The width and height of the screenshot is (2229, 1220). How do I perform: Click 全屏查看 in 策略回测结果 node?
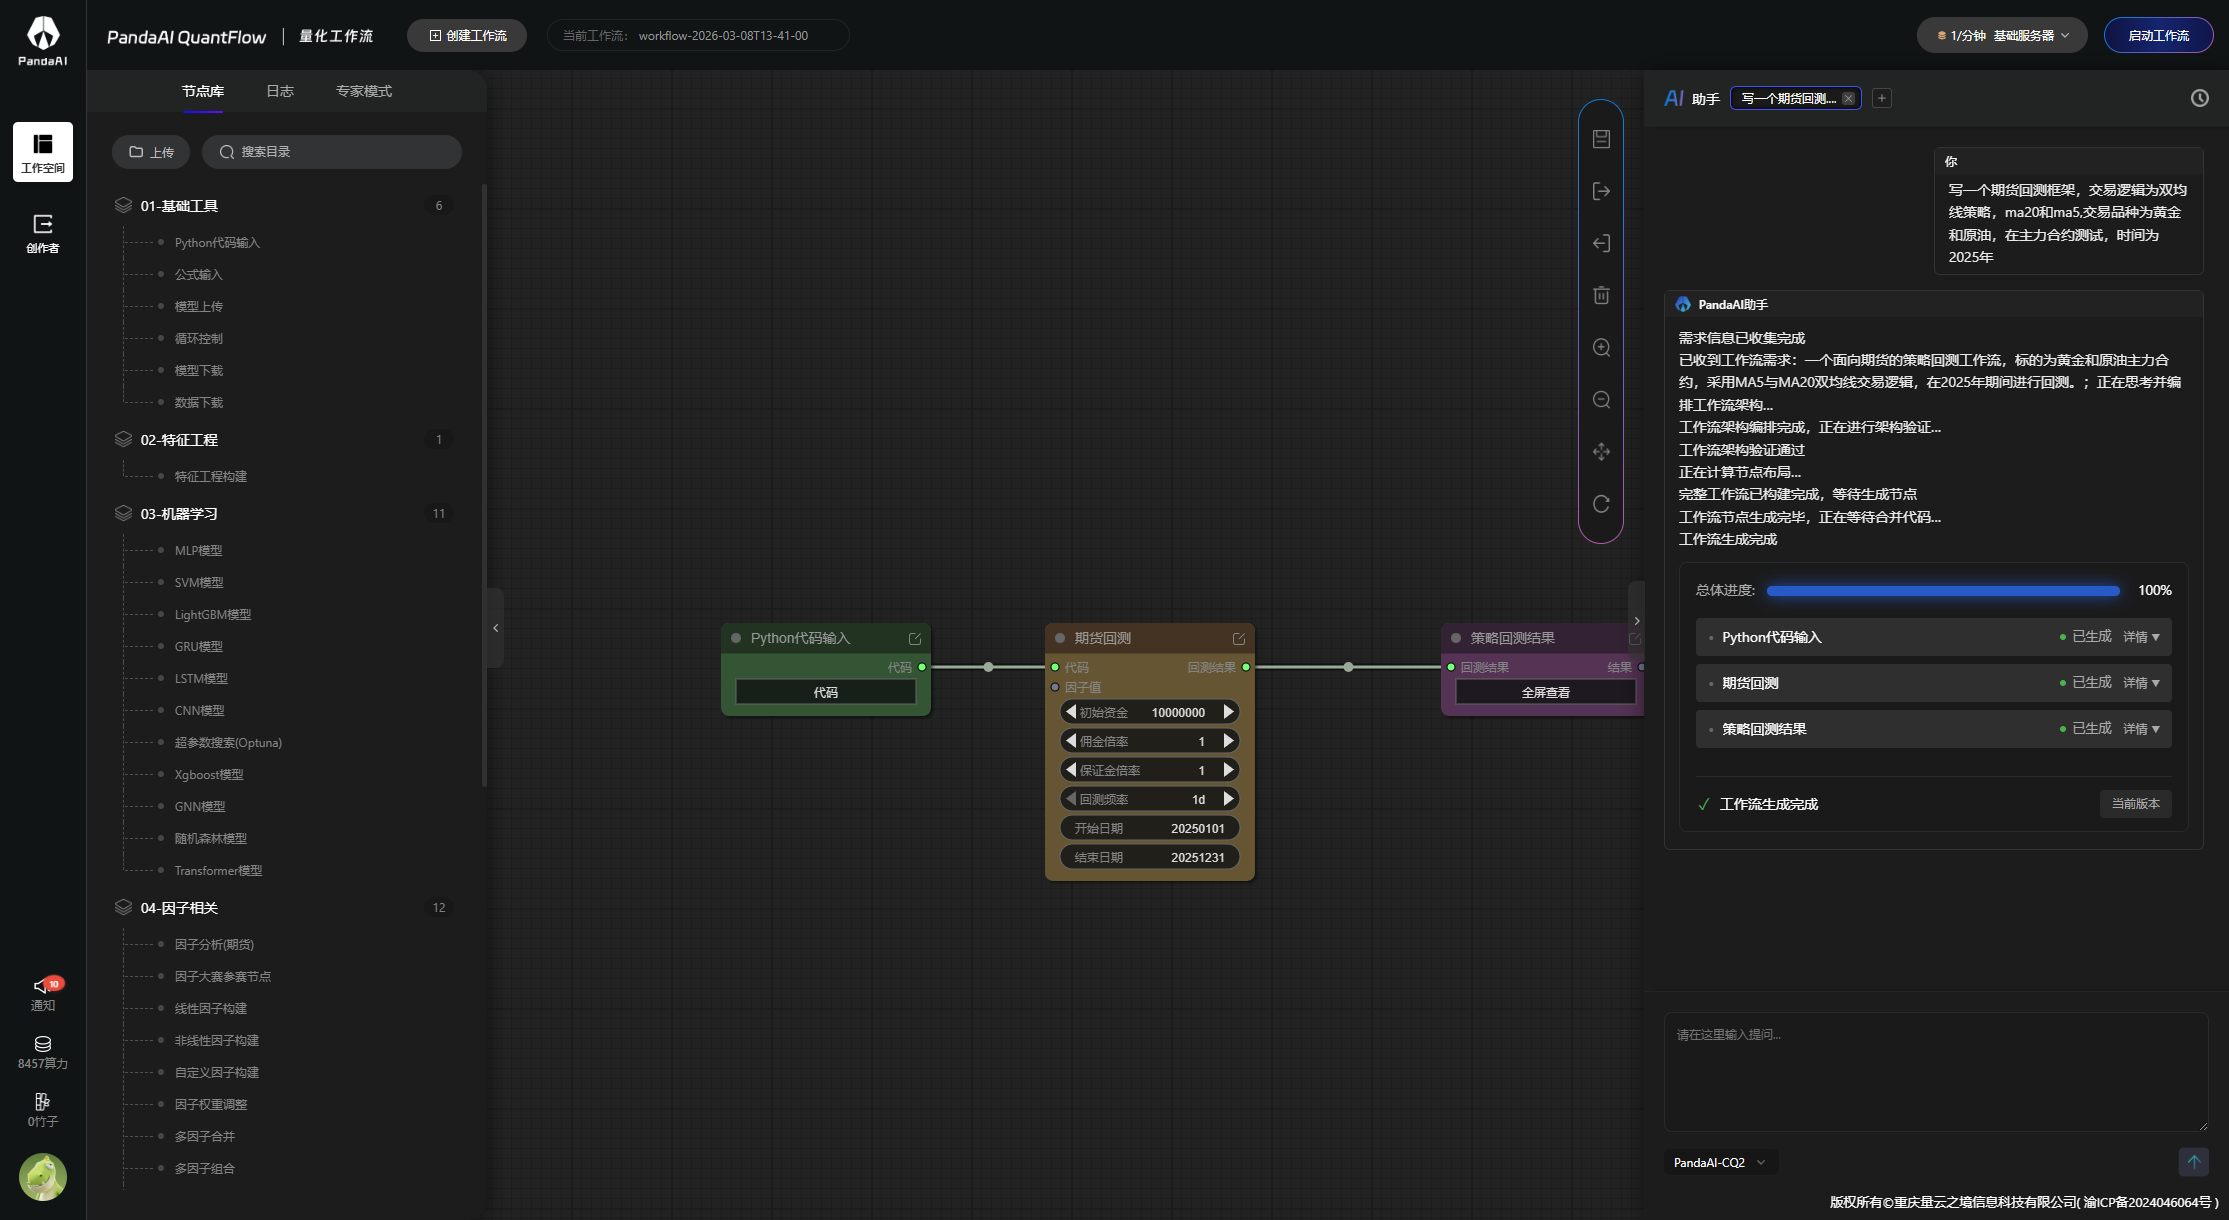coord(1545,692)
